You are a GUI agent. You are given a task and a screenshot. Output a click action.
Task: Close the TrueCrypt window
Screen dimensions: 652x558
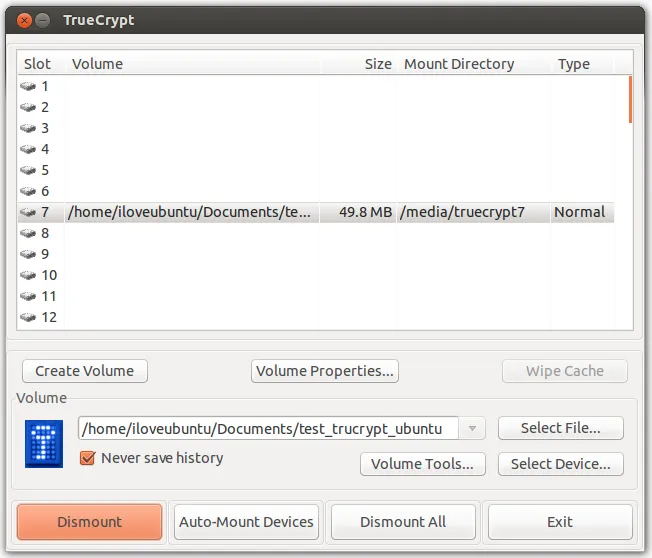coord(24,20)
